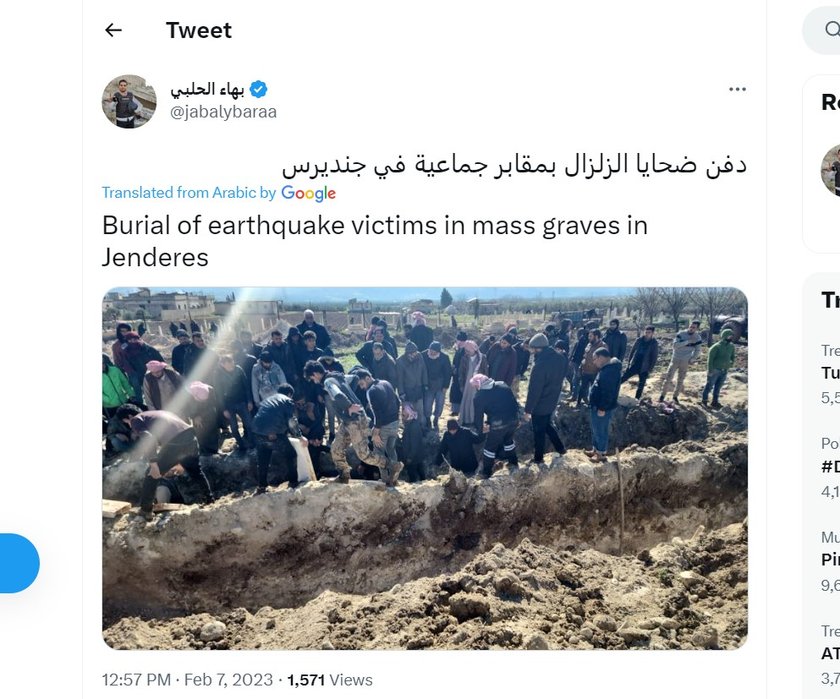Click the author's Arabic display name
Viewport: 840px width, 699px height.
pyautogui.click(x=208, y=89)
